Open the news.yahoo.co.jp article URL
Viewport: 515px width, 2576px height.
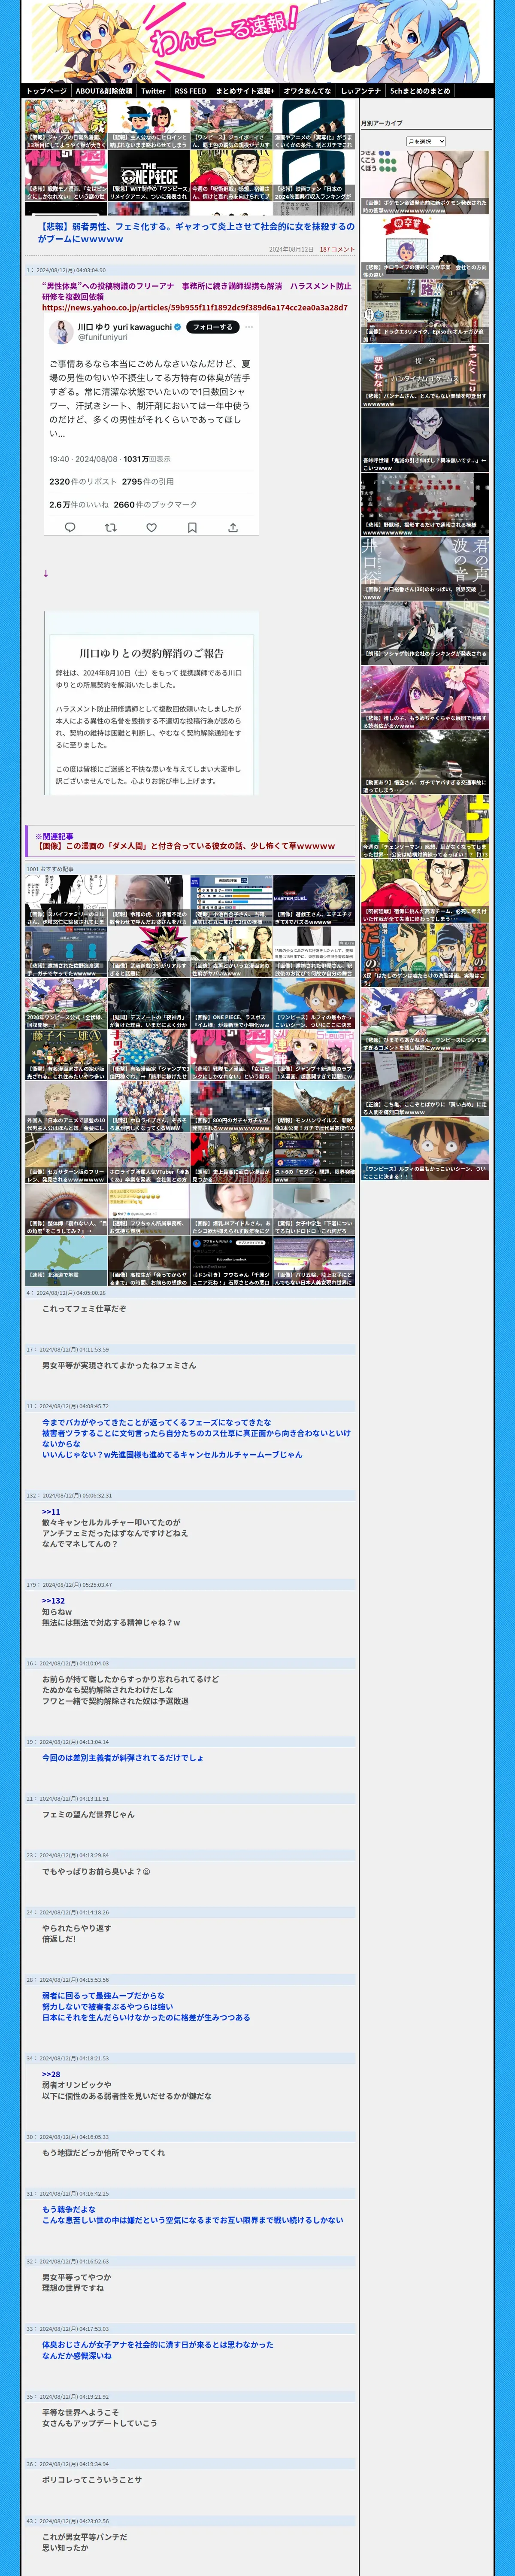point(195,307)
